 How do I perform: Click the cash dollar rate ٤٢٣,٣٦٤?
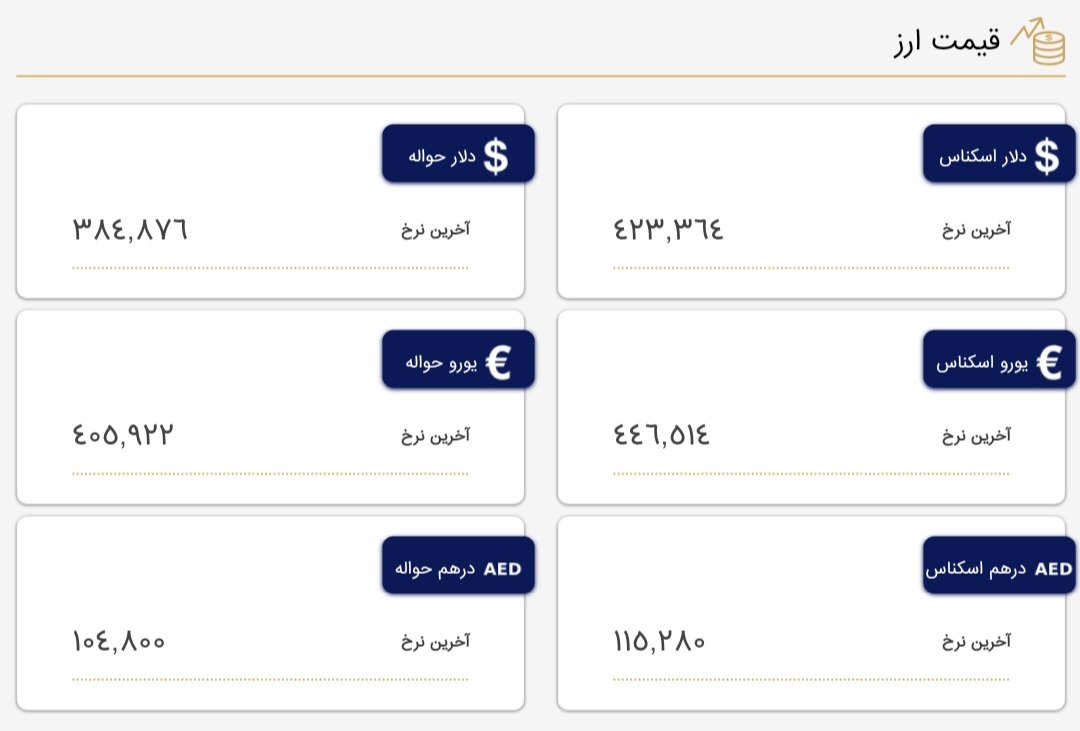pyautogui.click(x=668, y=230)
